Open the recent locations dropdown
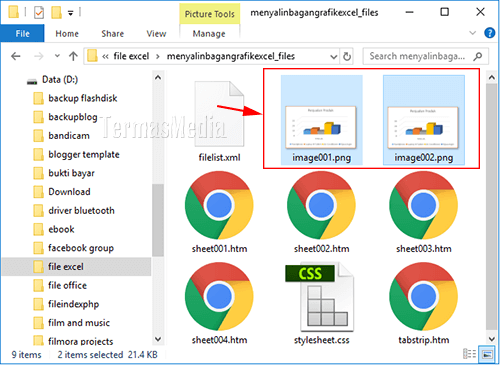Image resolution: width=500 pixels, height=365 pixels. (x=57, y=56)
